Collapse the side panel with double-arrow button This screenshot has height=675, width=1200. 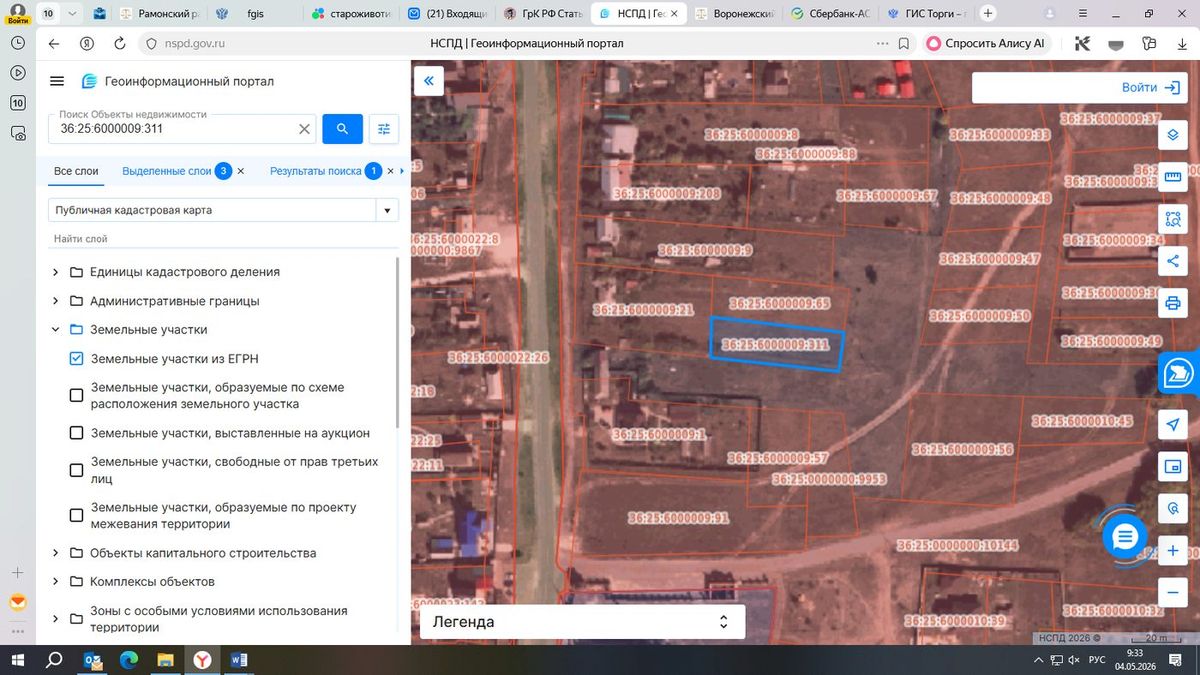coord(428,82)
